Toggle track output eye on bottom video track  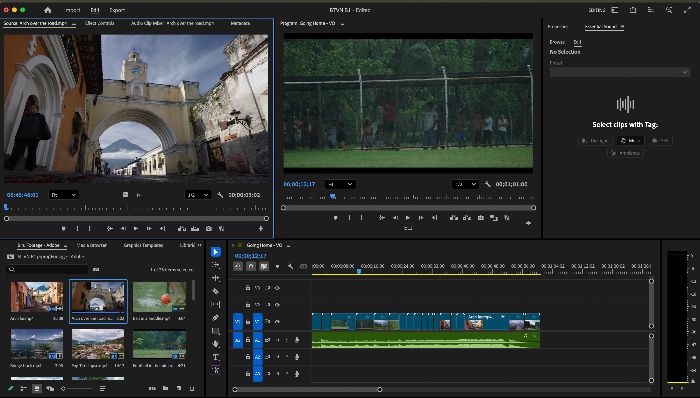[x=277, y=321]
